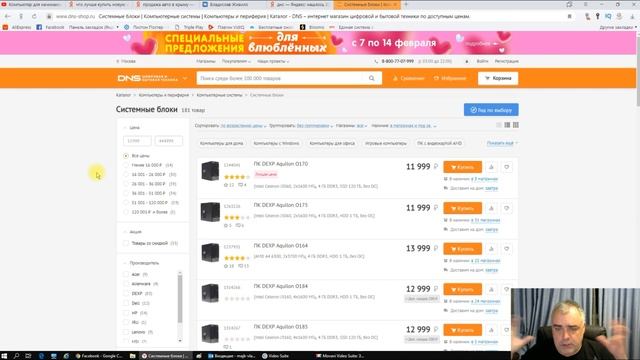Check the Alienware manufacturer box
The image size is (640, 360).
tap(126, 284)
